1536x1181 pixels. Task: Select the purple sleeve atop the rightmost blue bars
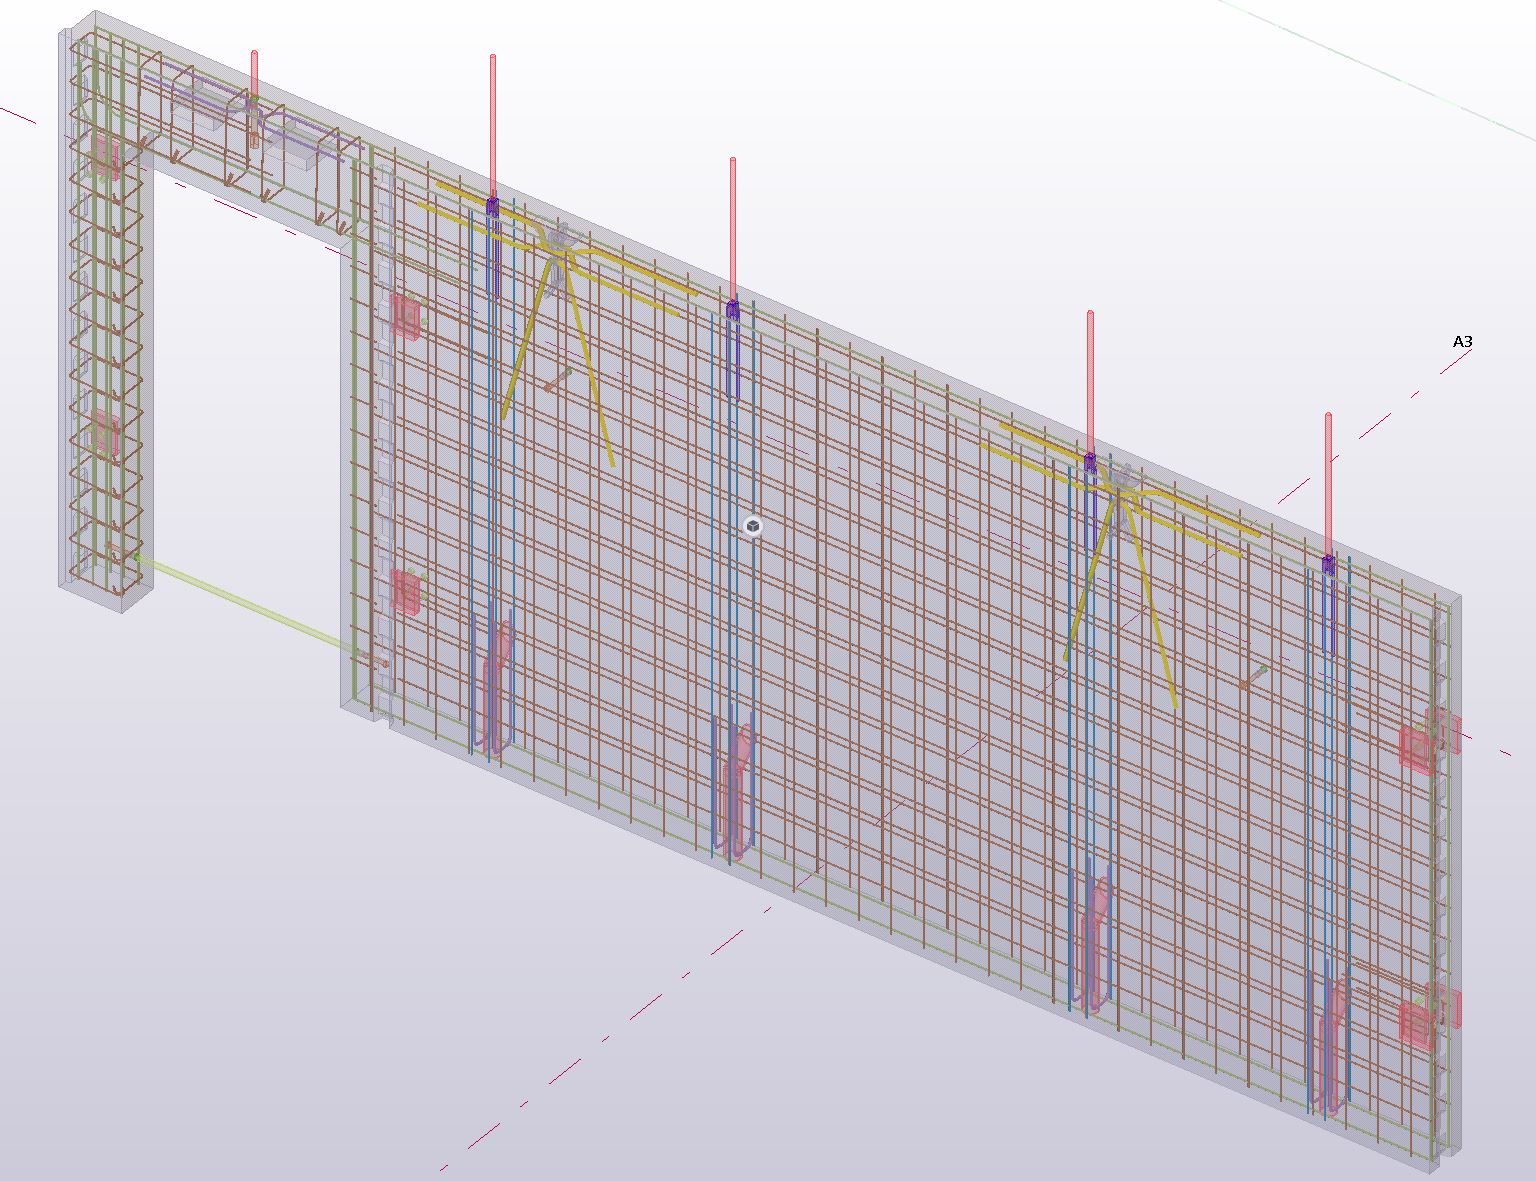tap(1328, 566)
